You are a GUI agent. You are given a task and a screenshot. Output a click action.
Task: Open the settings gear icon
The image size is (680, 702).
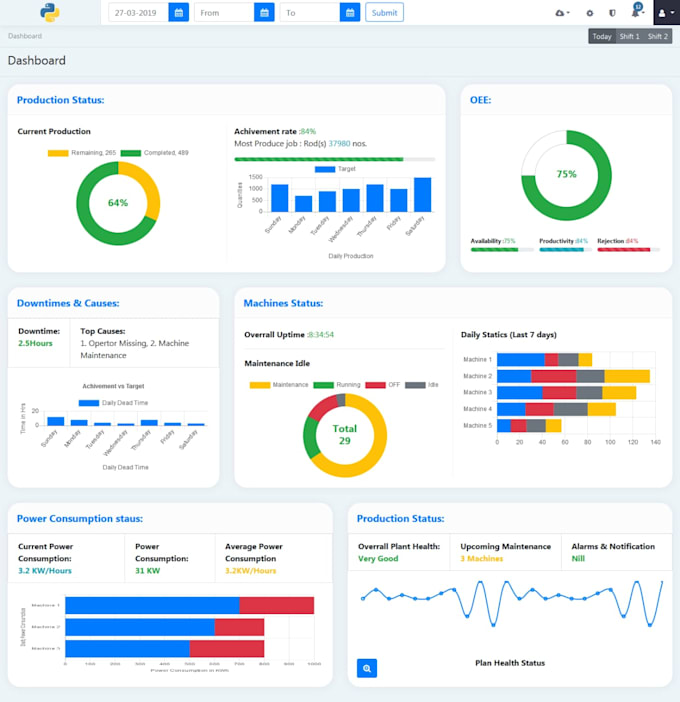[590, 13]
